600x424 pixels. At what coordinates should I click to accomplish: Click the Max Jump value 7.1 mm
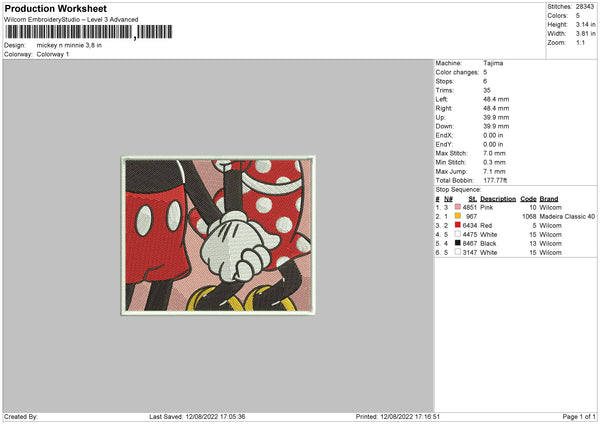pos(494,171)
